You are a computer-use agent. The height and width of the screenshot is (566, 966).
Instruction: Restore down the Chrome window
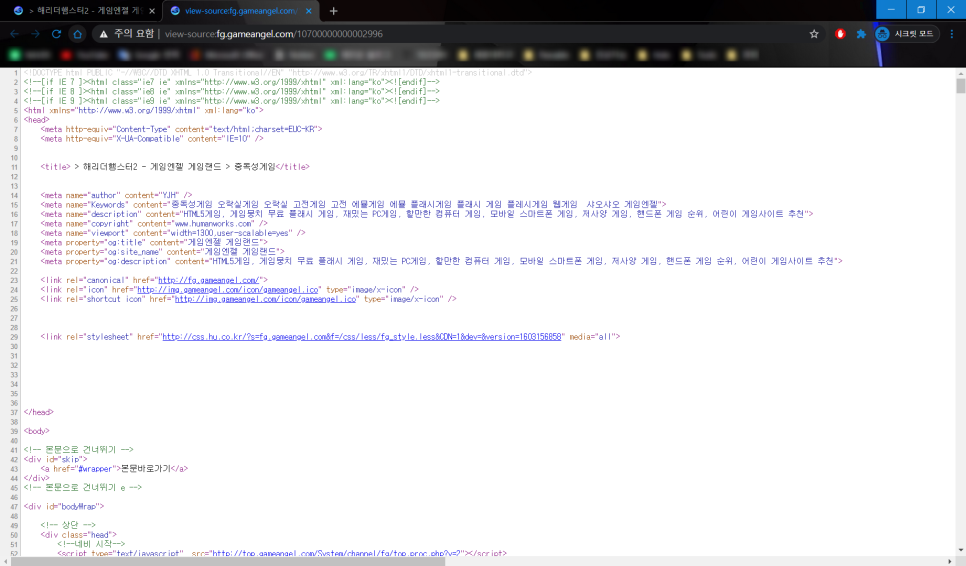921,9
